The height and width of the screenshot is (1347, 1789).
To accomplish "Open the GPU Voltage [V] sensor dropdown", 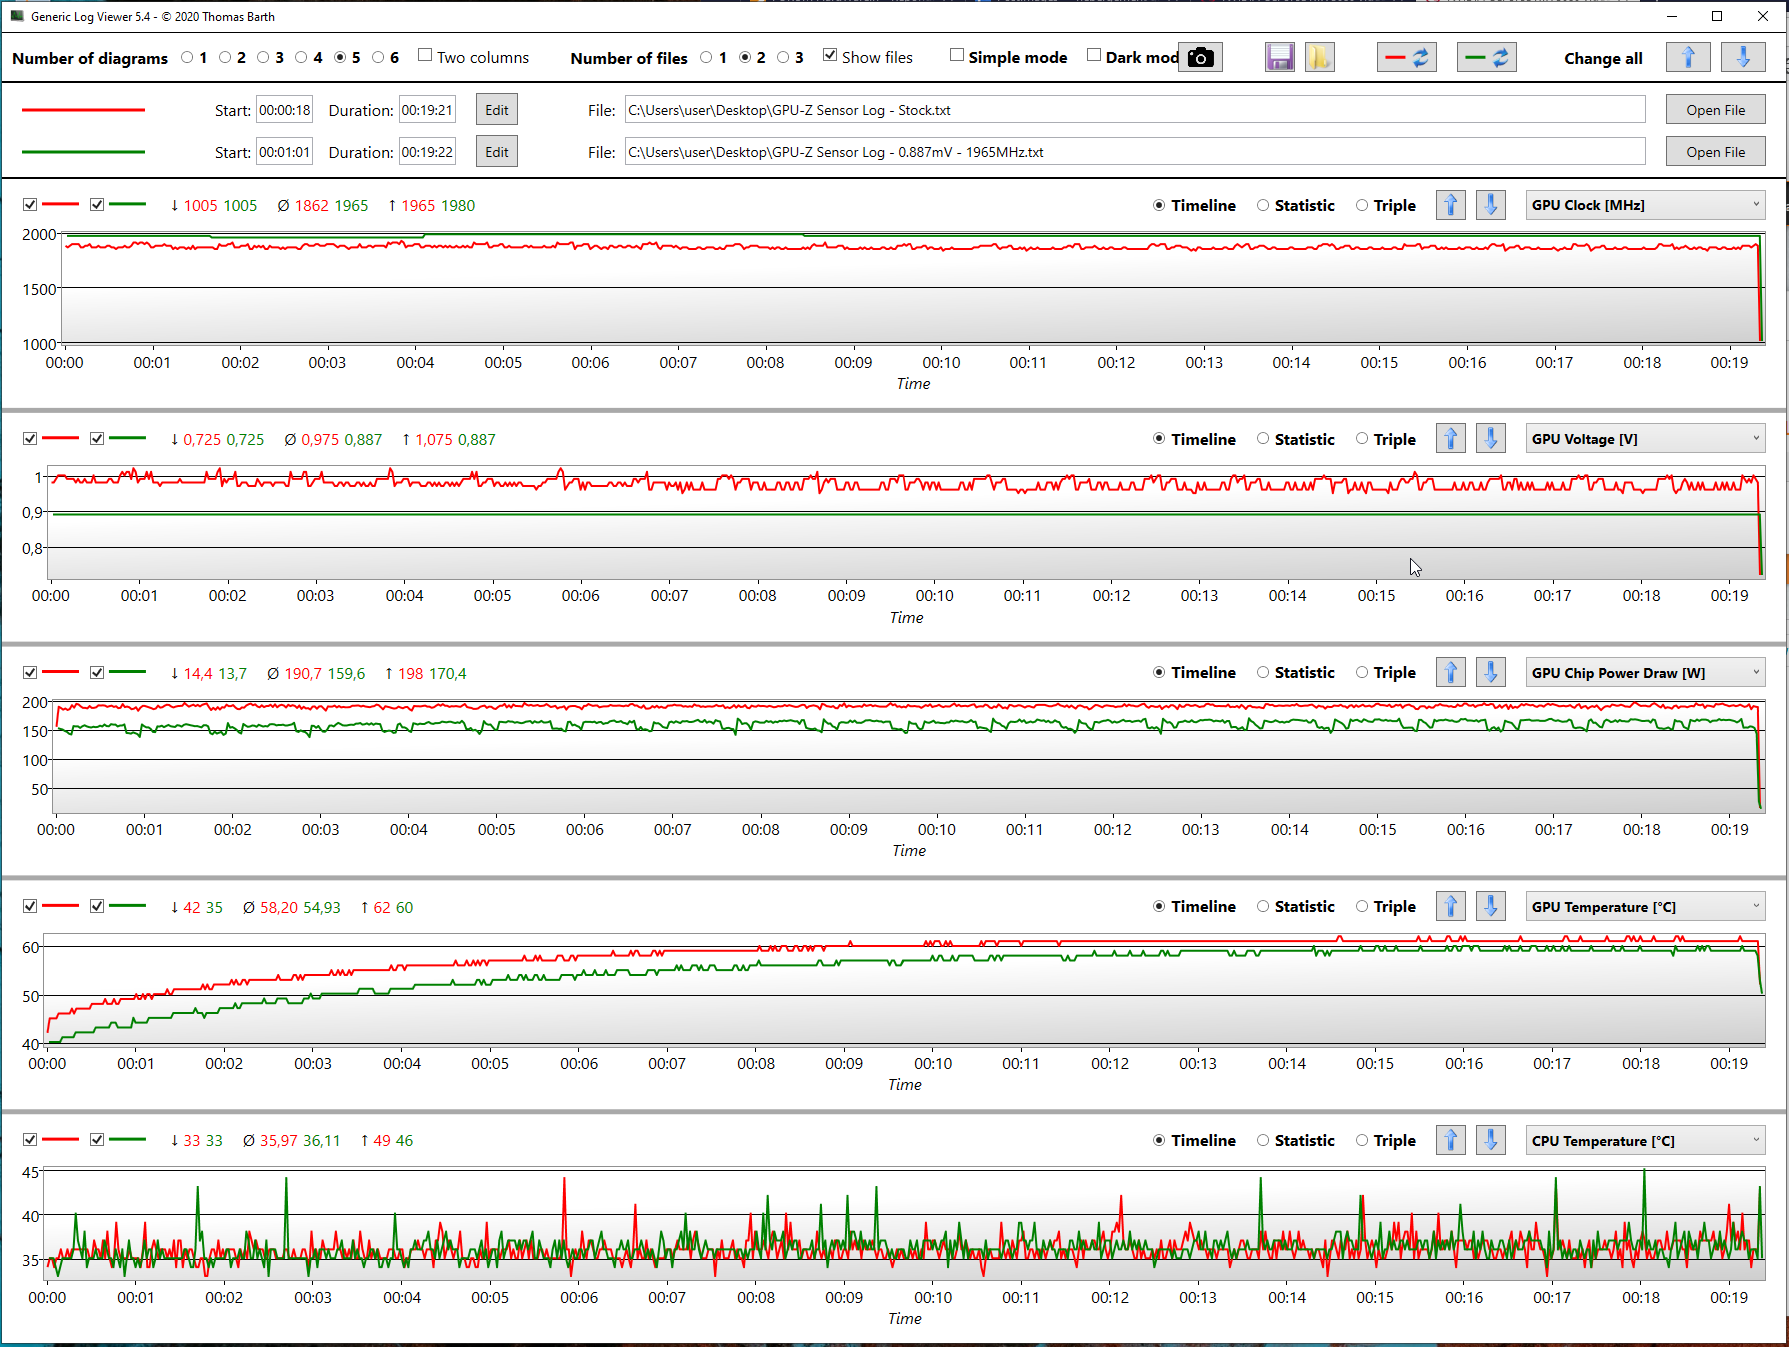I will (1645, 439).
